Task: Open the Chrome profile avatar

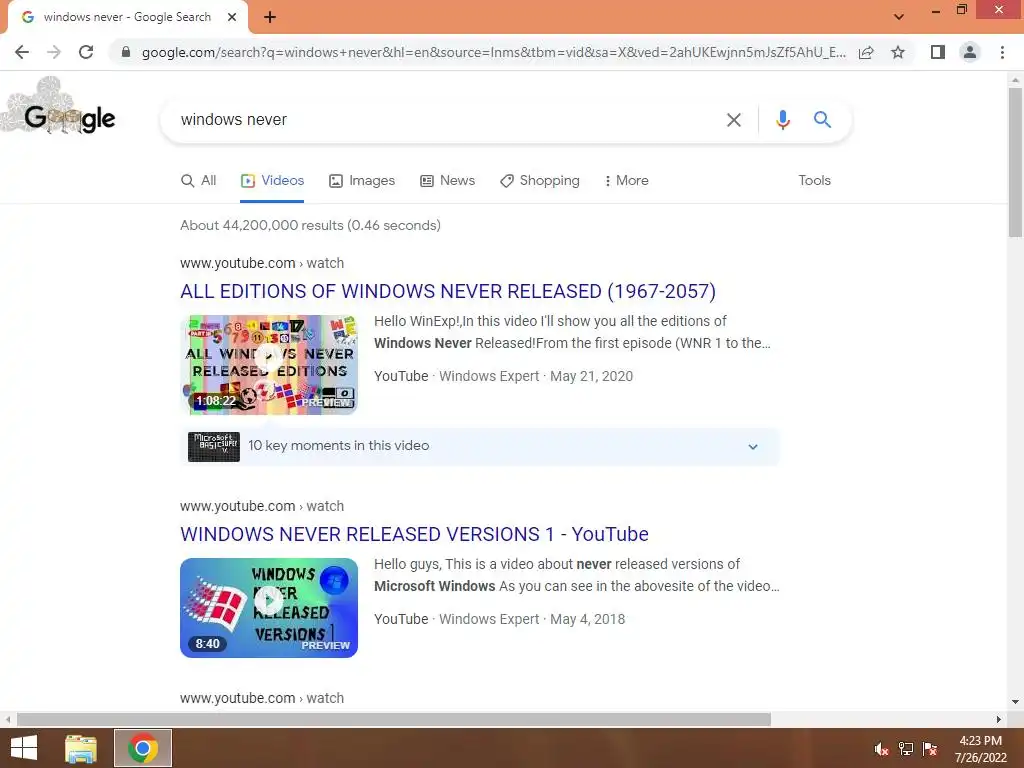Action: pyautogui.click(x=970, y=52)
